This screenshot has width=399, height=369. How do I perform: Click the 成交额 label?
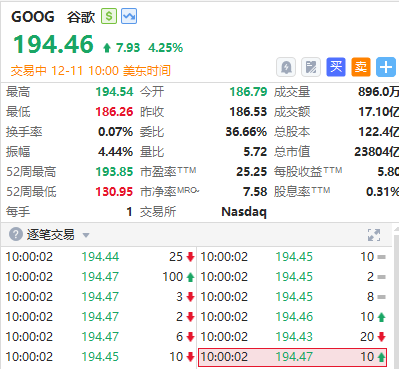(292, 112)
